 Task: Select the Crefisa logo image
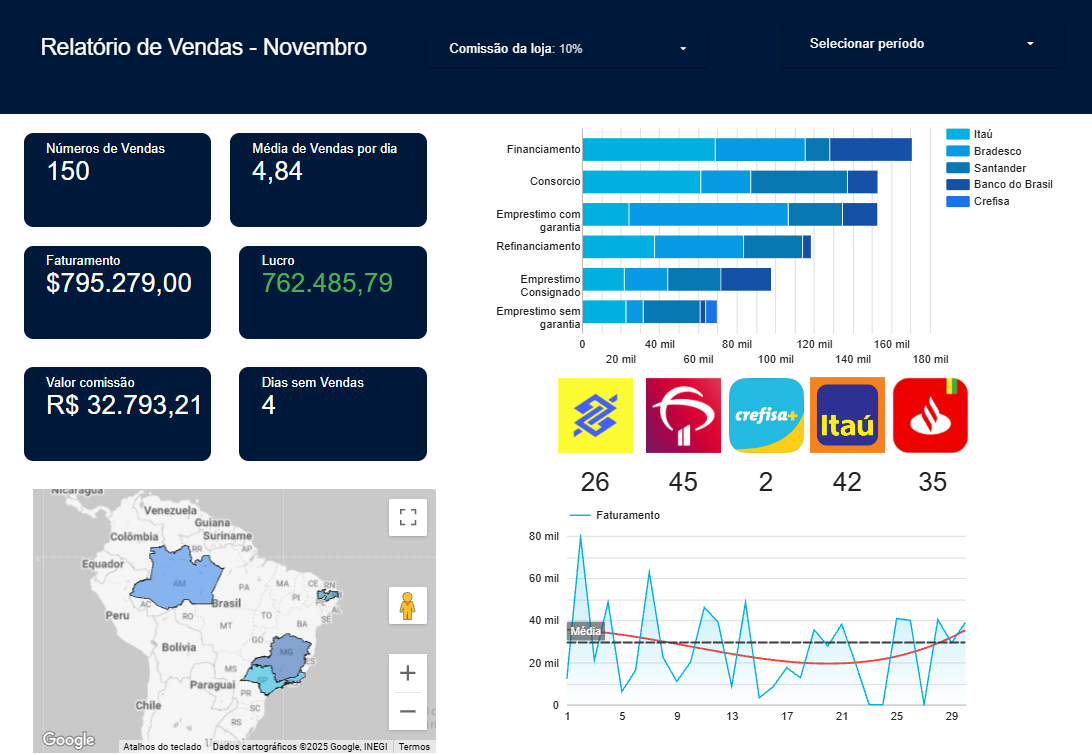pos(766,415)
